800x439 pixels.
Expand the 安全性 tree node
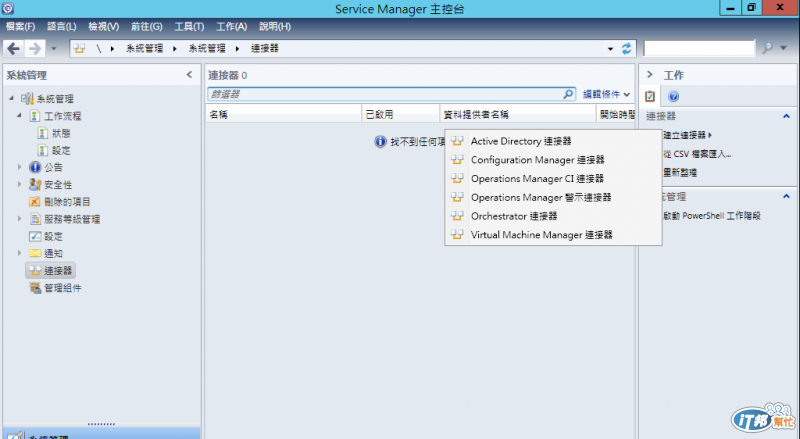click(19, 184)
